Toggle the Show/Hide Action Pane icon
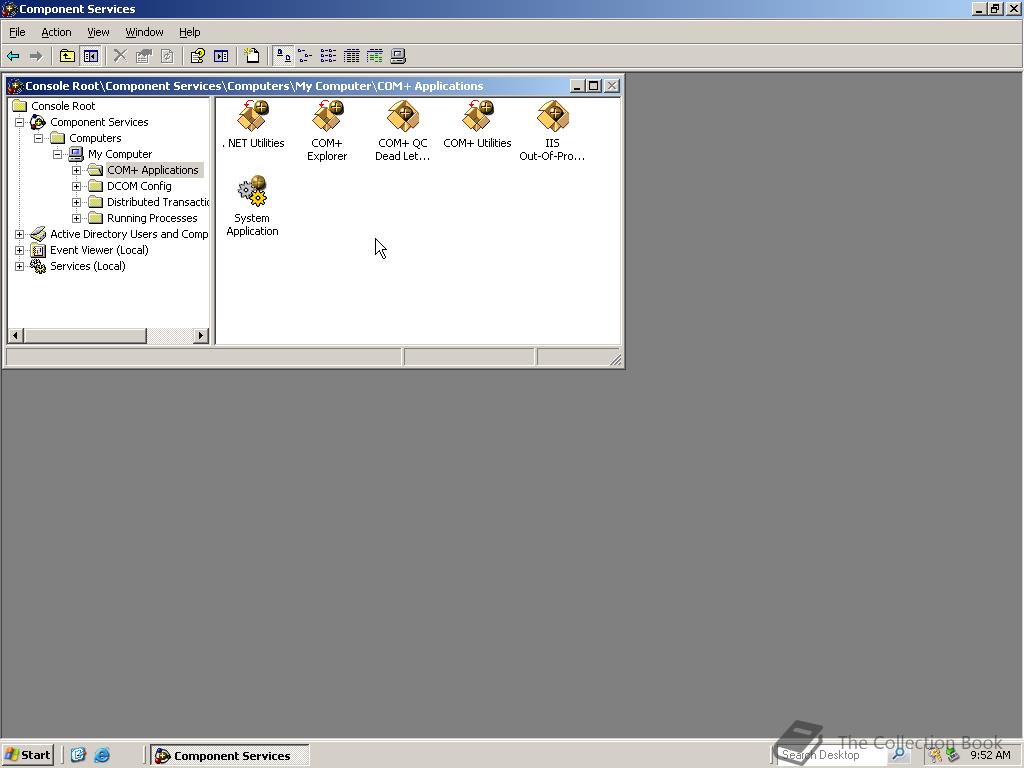 [x=221, y=56]
